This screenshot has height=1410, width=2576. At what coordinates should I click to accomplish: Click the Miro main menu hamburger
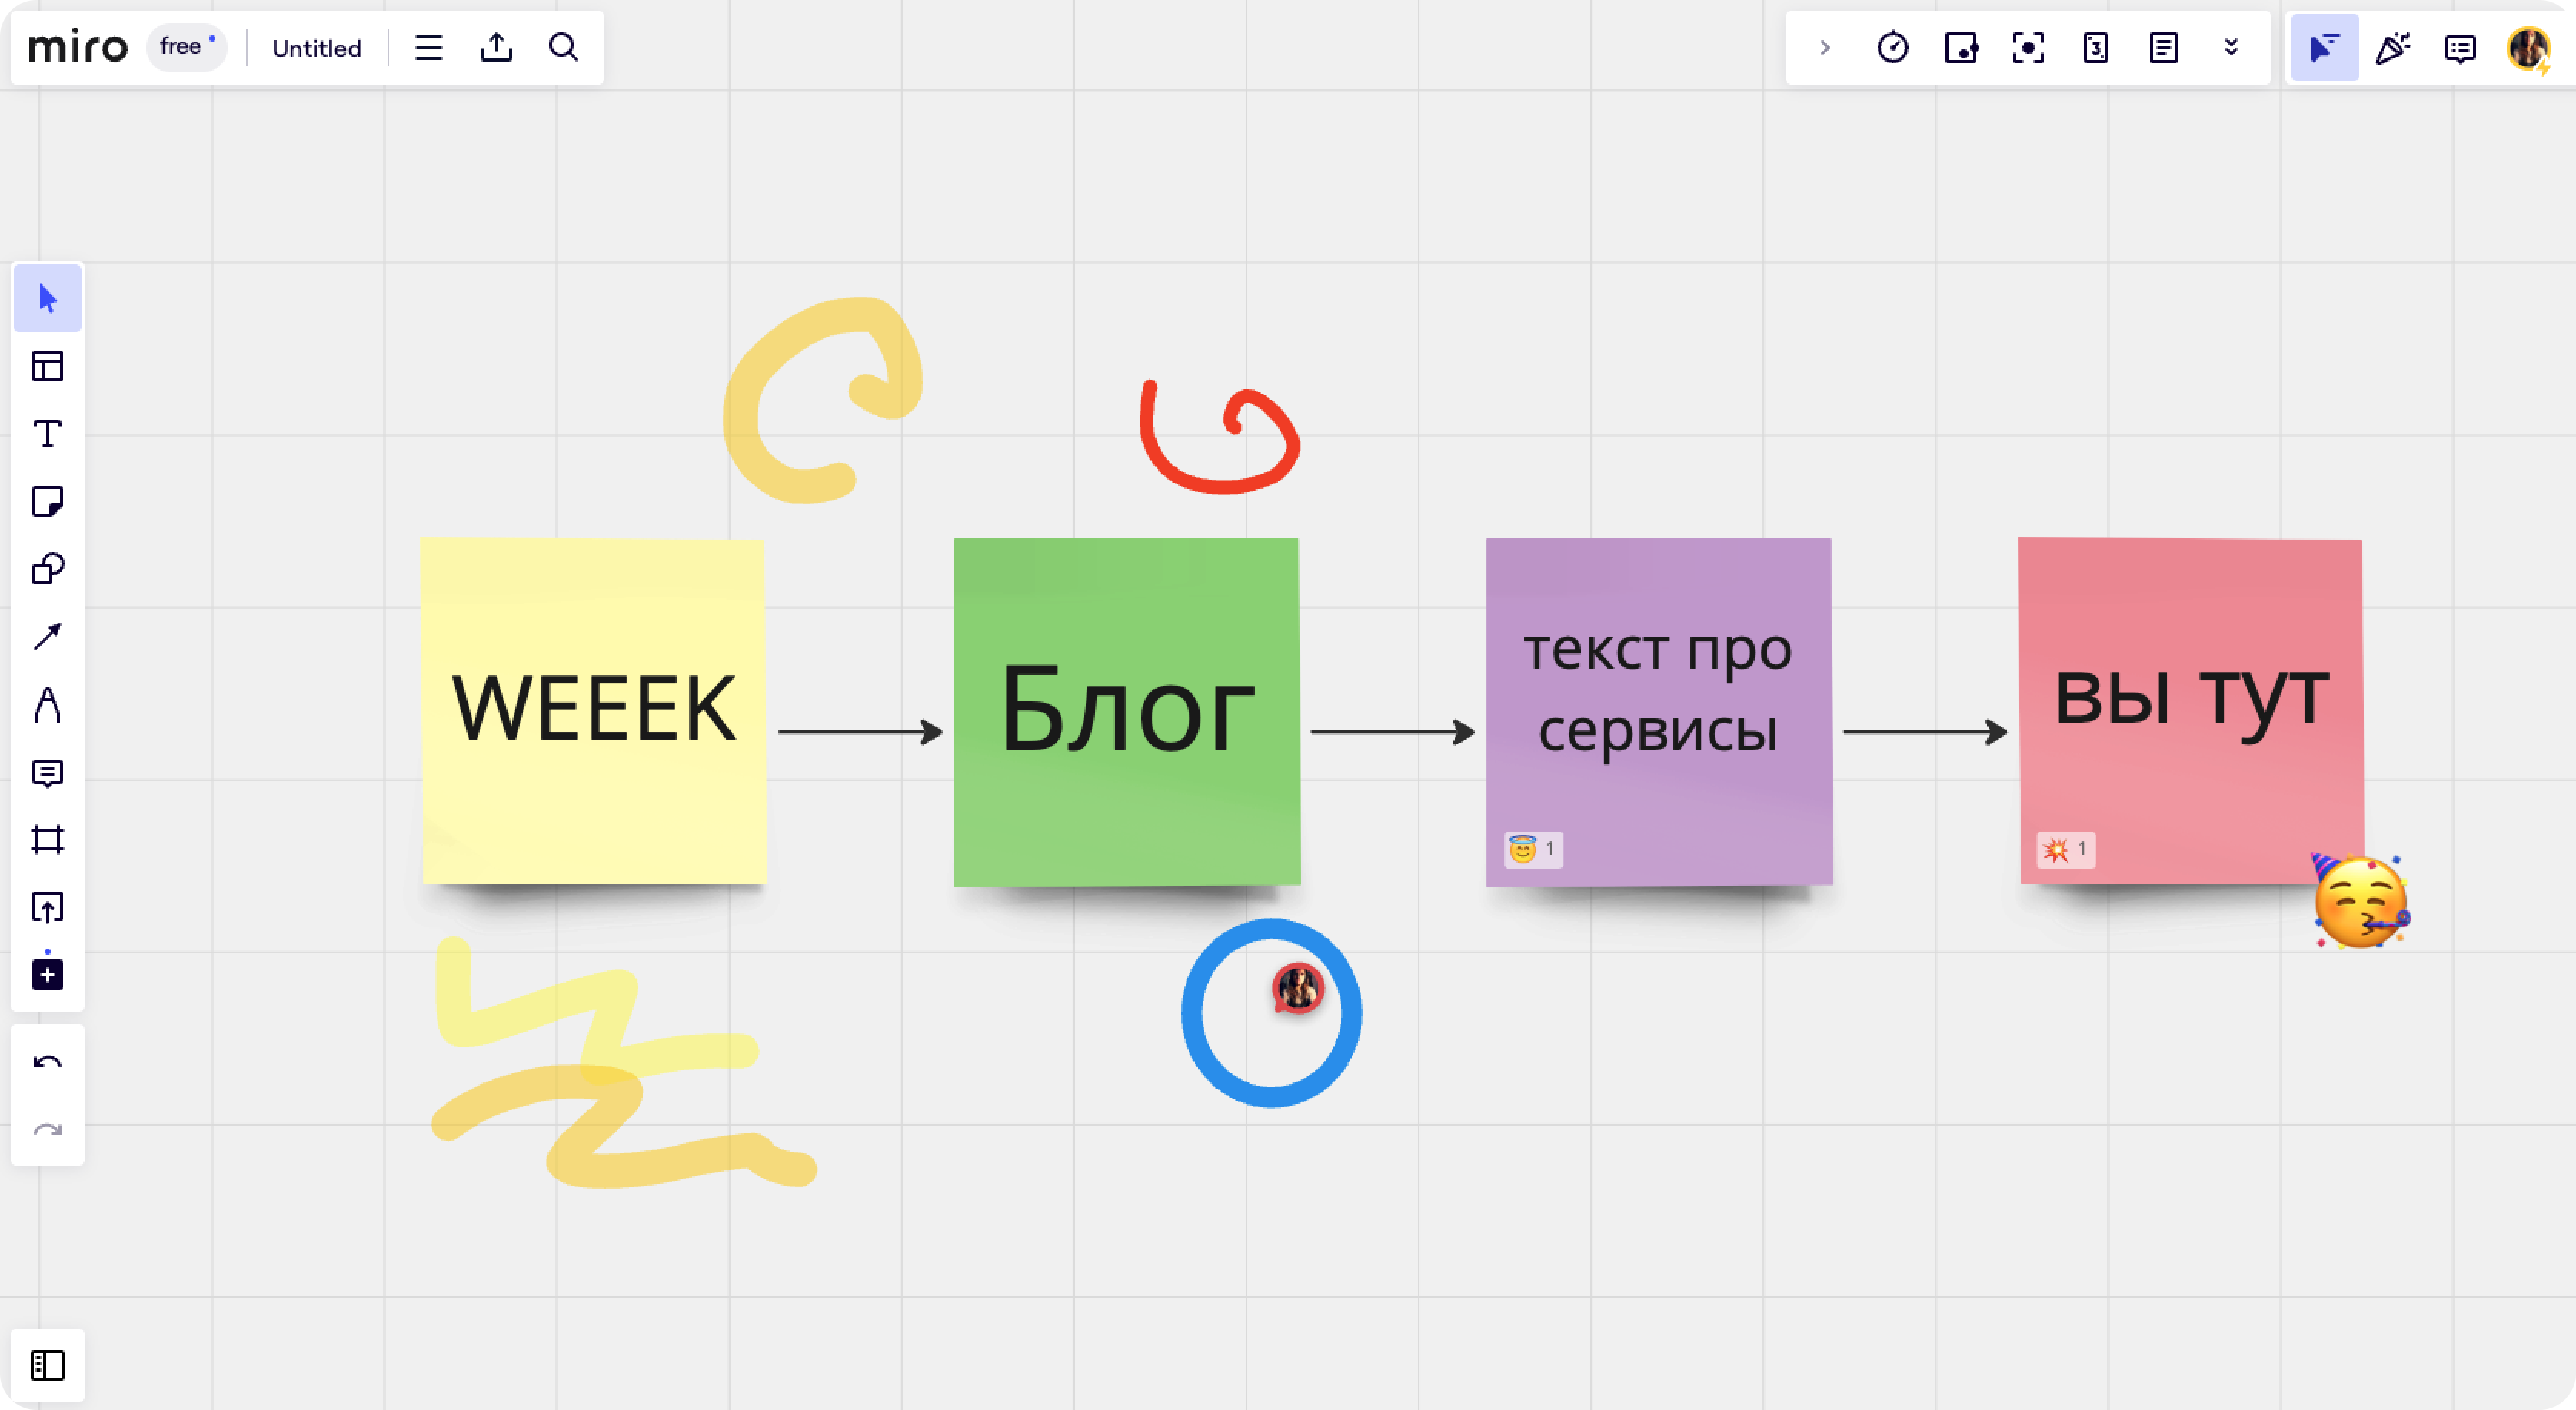click(429, 47)
